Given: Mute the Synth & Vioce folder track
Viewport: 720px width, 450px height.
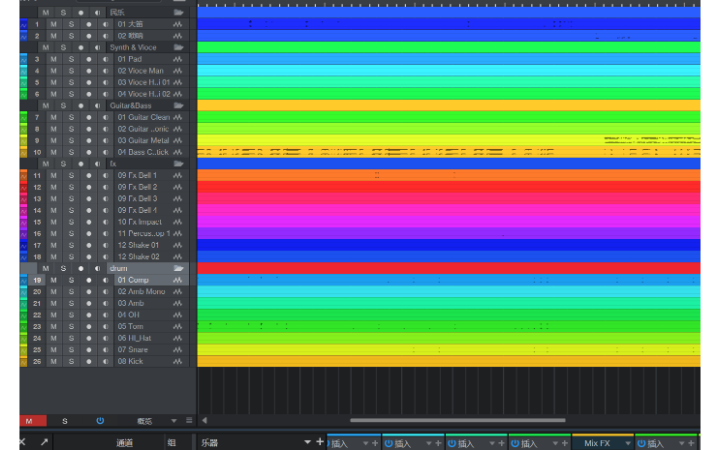Looking at the screenshot, I should [x=45, y=47].
